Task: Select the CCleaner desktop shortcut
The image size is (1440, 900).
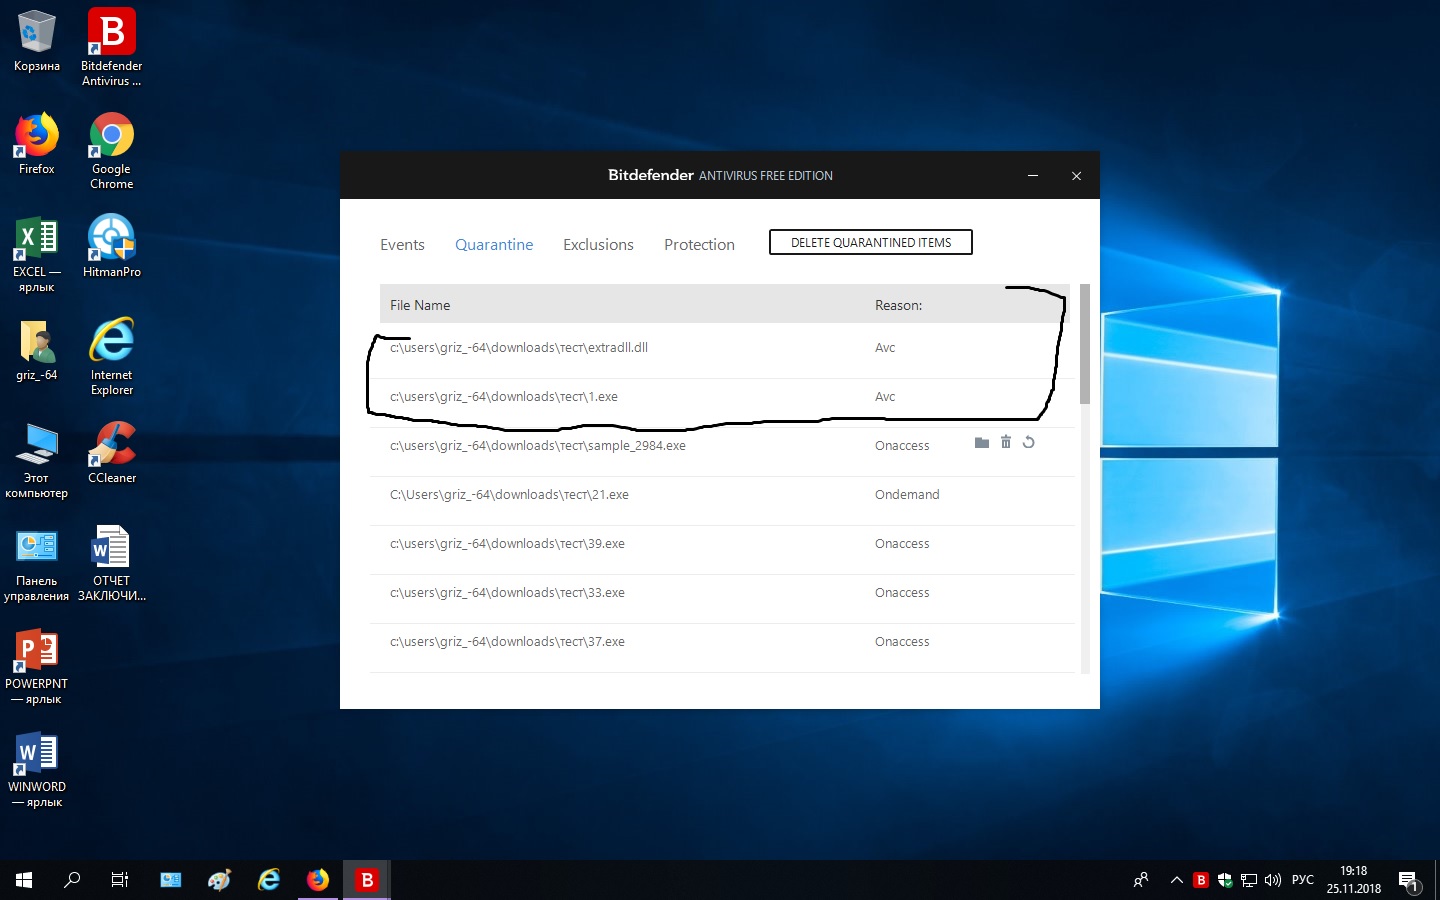Action: point(111,452)
